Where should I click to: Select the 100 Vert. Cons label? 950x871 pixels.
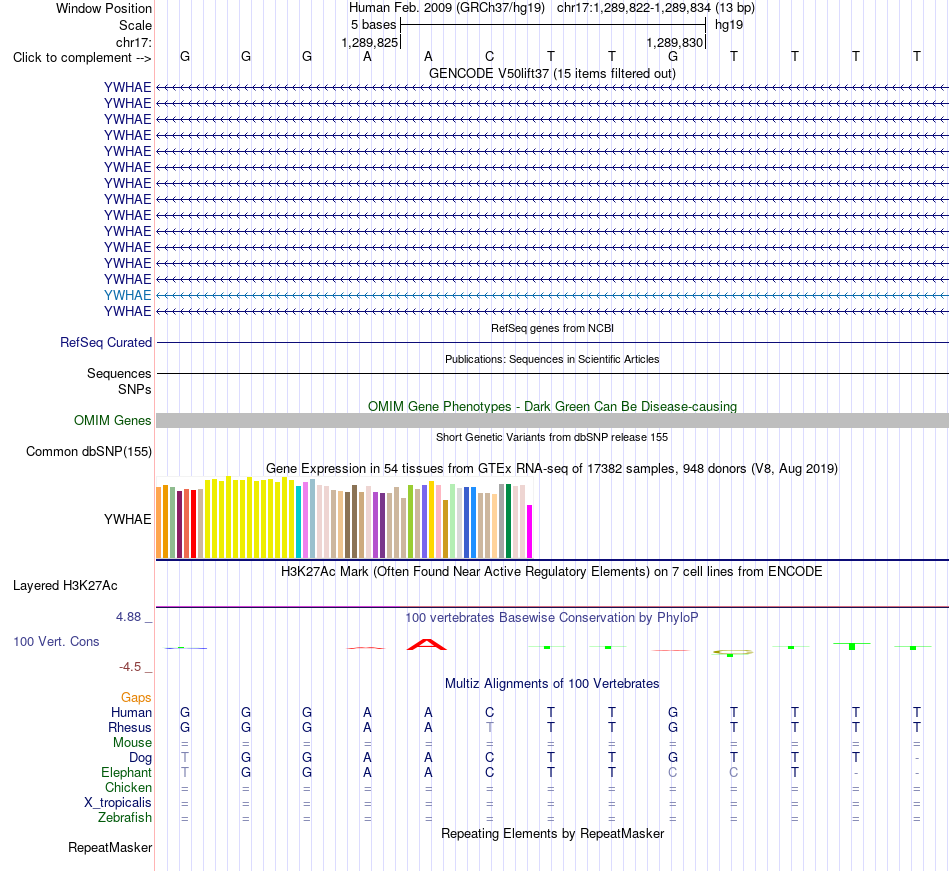56,641
